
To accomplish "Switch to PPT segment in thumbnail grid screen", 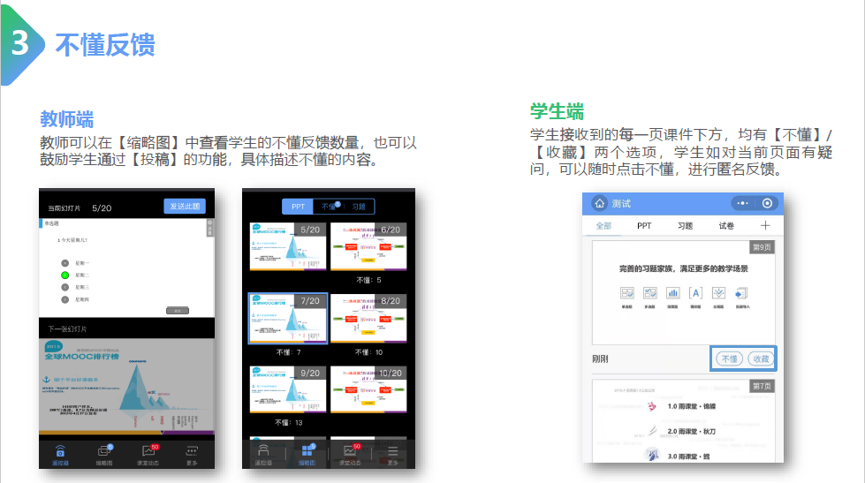I will click(x=298, y=206).
